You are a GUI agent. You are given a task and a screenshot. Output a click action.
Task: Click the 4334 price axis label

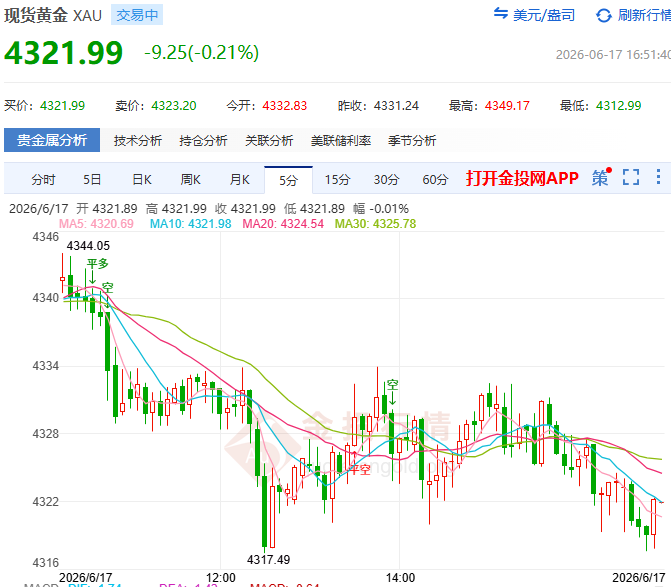(45, 366)
